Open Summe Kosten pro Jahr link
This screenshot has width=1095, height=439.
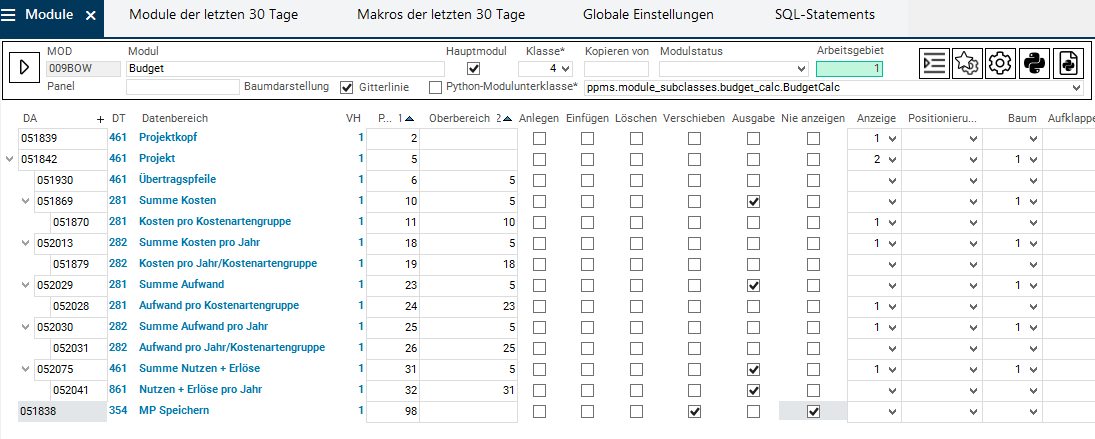click(x=199, y=242)
